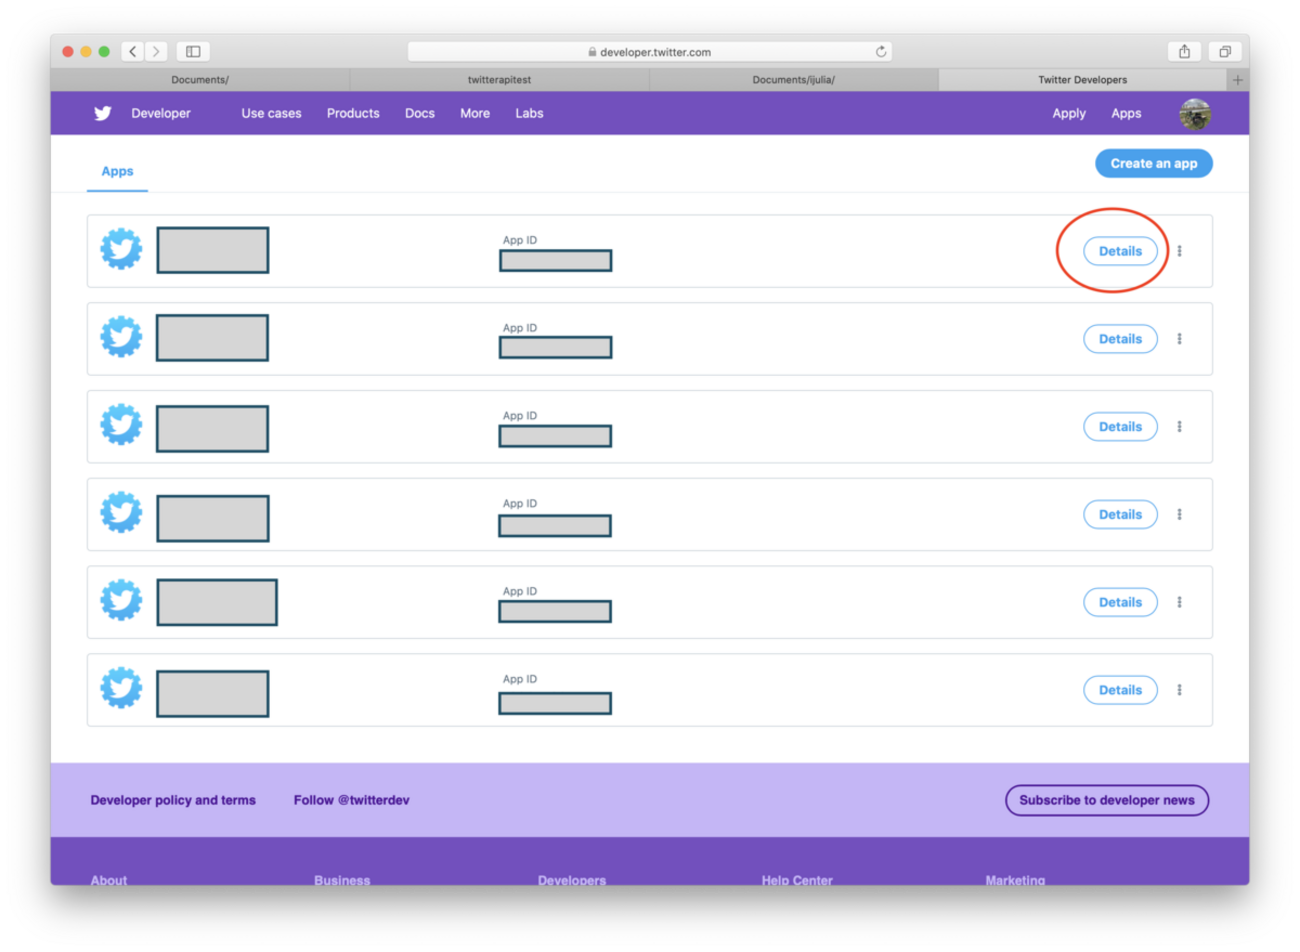Click the fifth app's gear bird icon
This screenshot has height=952, width=1300.
tap(121, 600)
